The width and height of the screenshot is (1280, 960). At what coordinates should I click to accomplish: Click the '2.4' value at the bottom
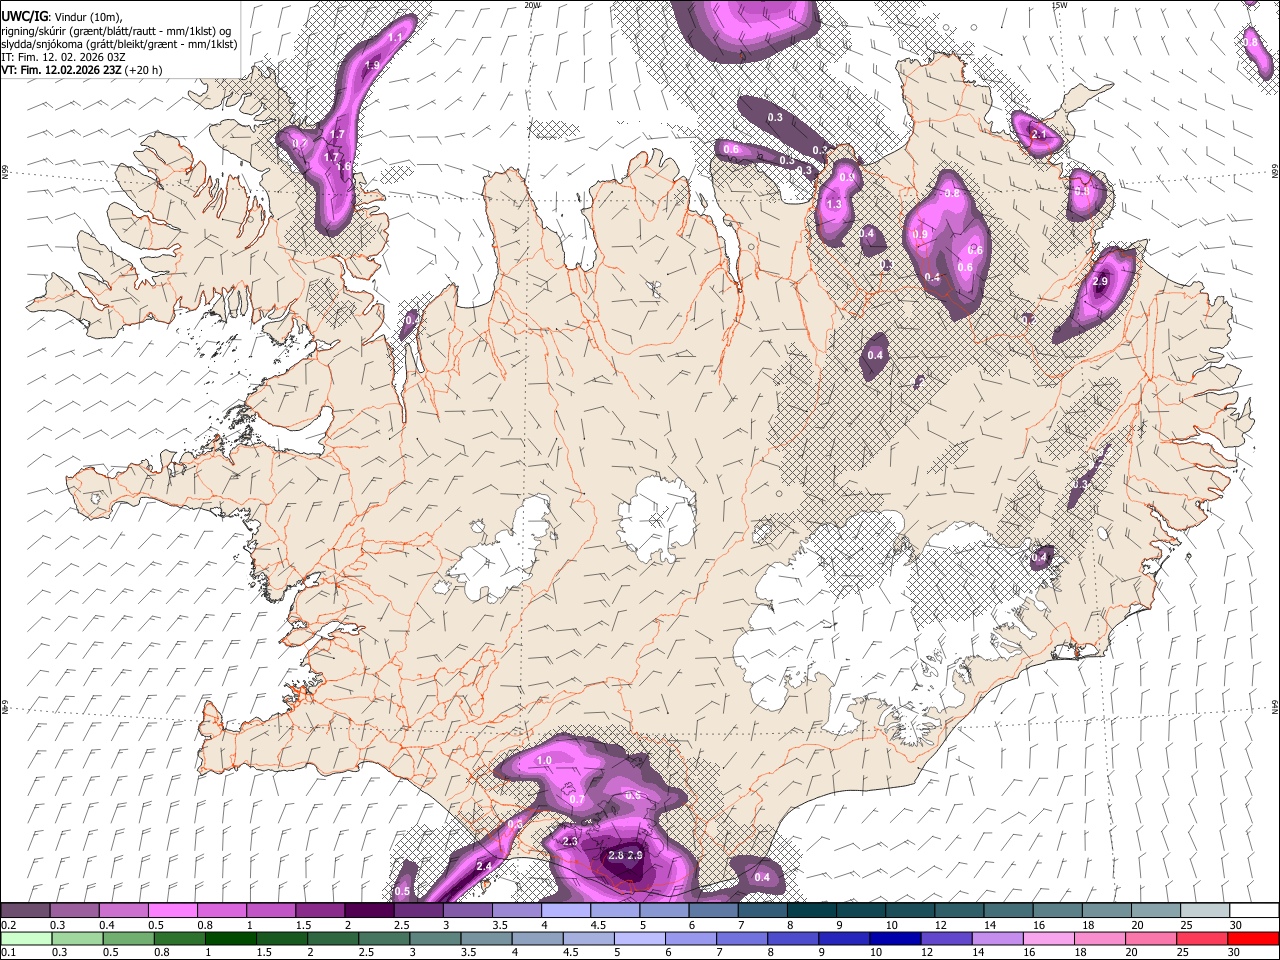(484, 866)
